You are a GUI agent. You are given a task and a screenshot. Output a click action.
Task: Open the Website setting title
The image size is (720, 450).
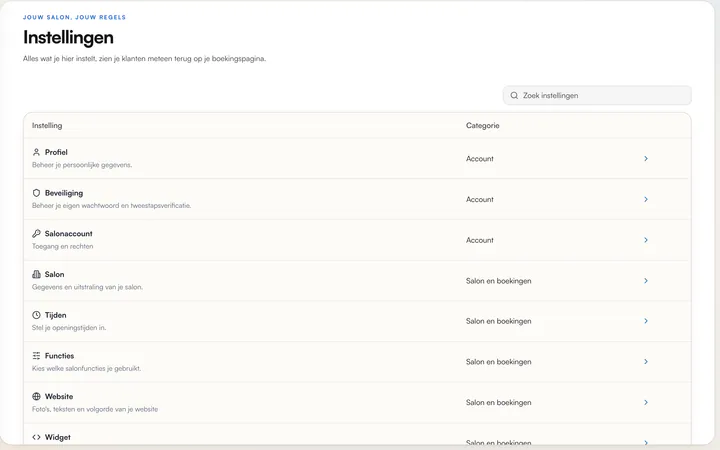(59, 396)
